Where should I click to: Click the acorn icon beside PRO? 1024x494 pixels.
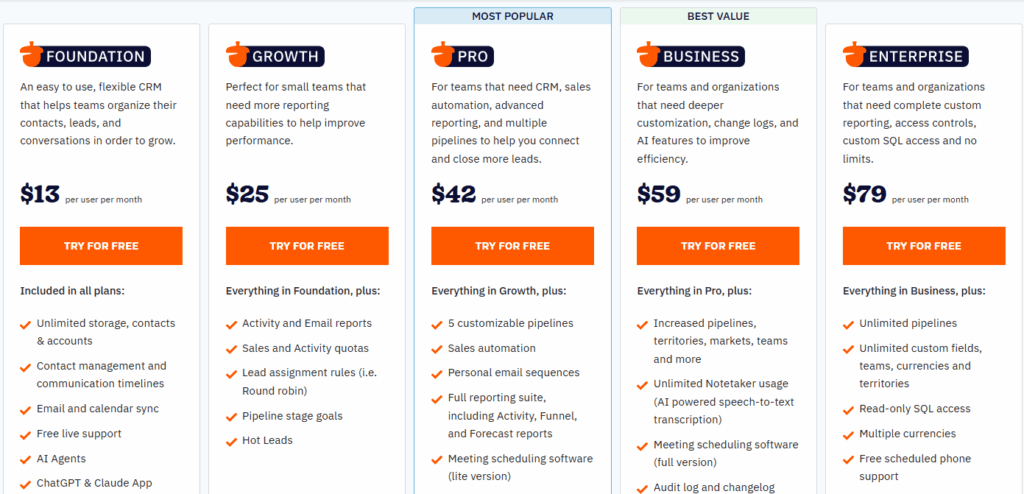click(443, 54)
